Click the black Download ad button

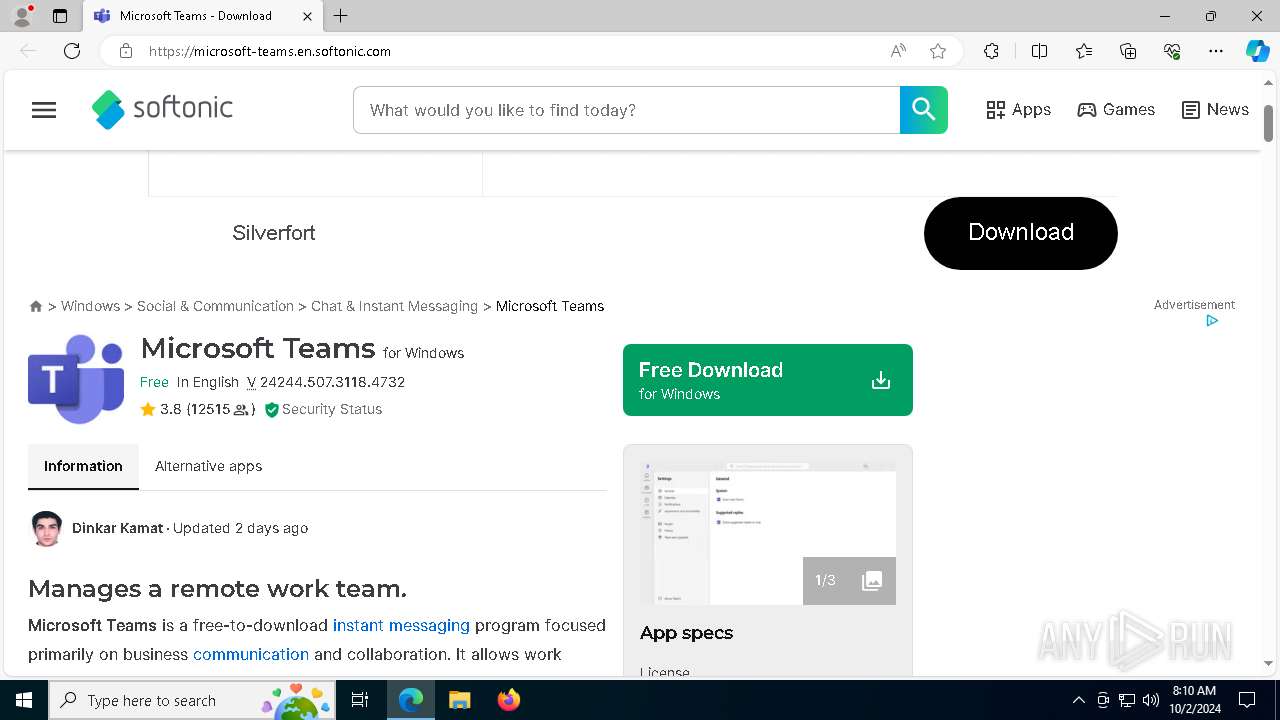click(x=1020, y=233)
